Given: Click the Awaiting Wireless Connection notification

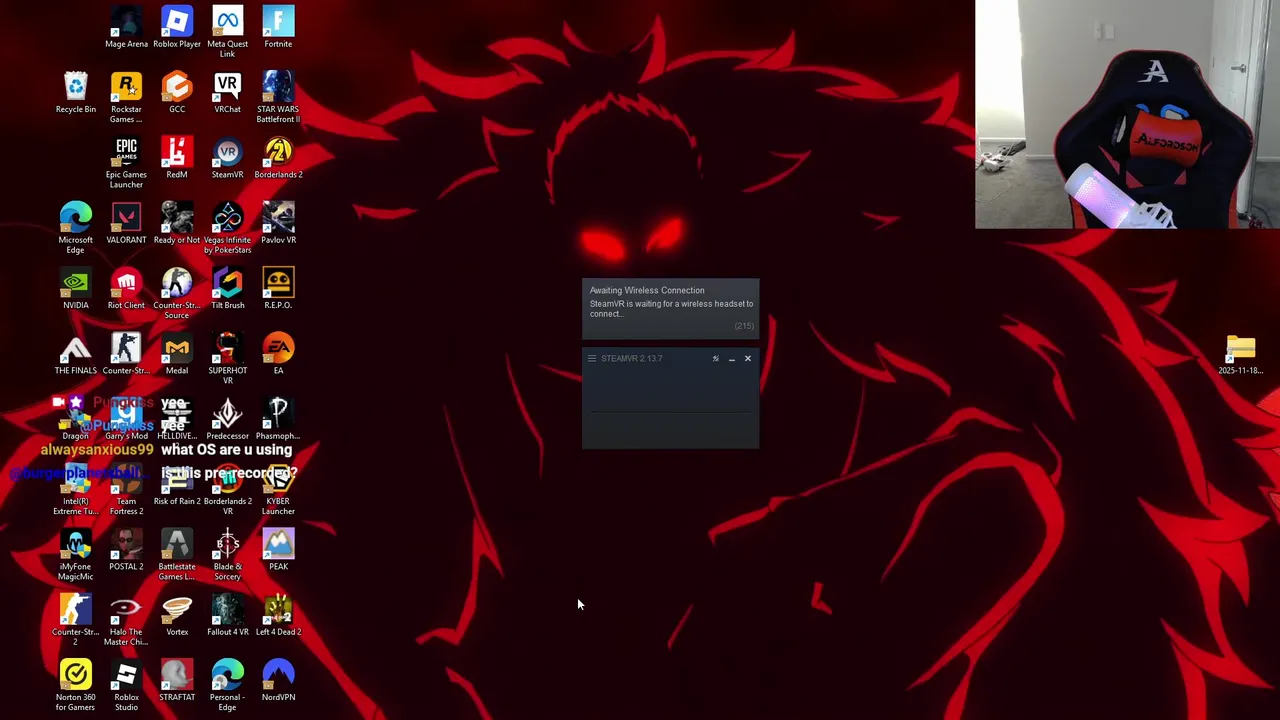Looking at the screenshot, I should click(670, 309).
